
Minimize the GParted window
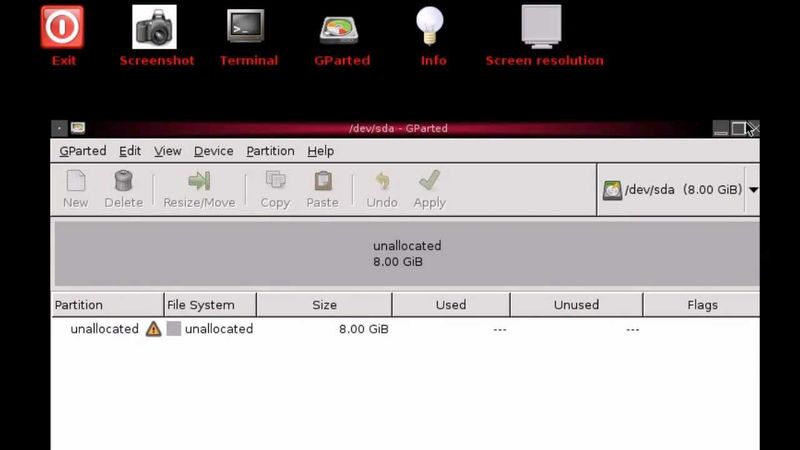click(x=720, y=128)
